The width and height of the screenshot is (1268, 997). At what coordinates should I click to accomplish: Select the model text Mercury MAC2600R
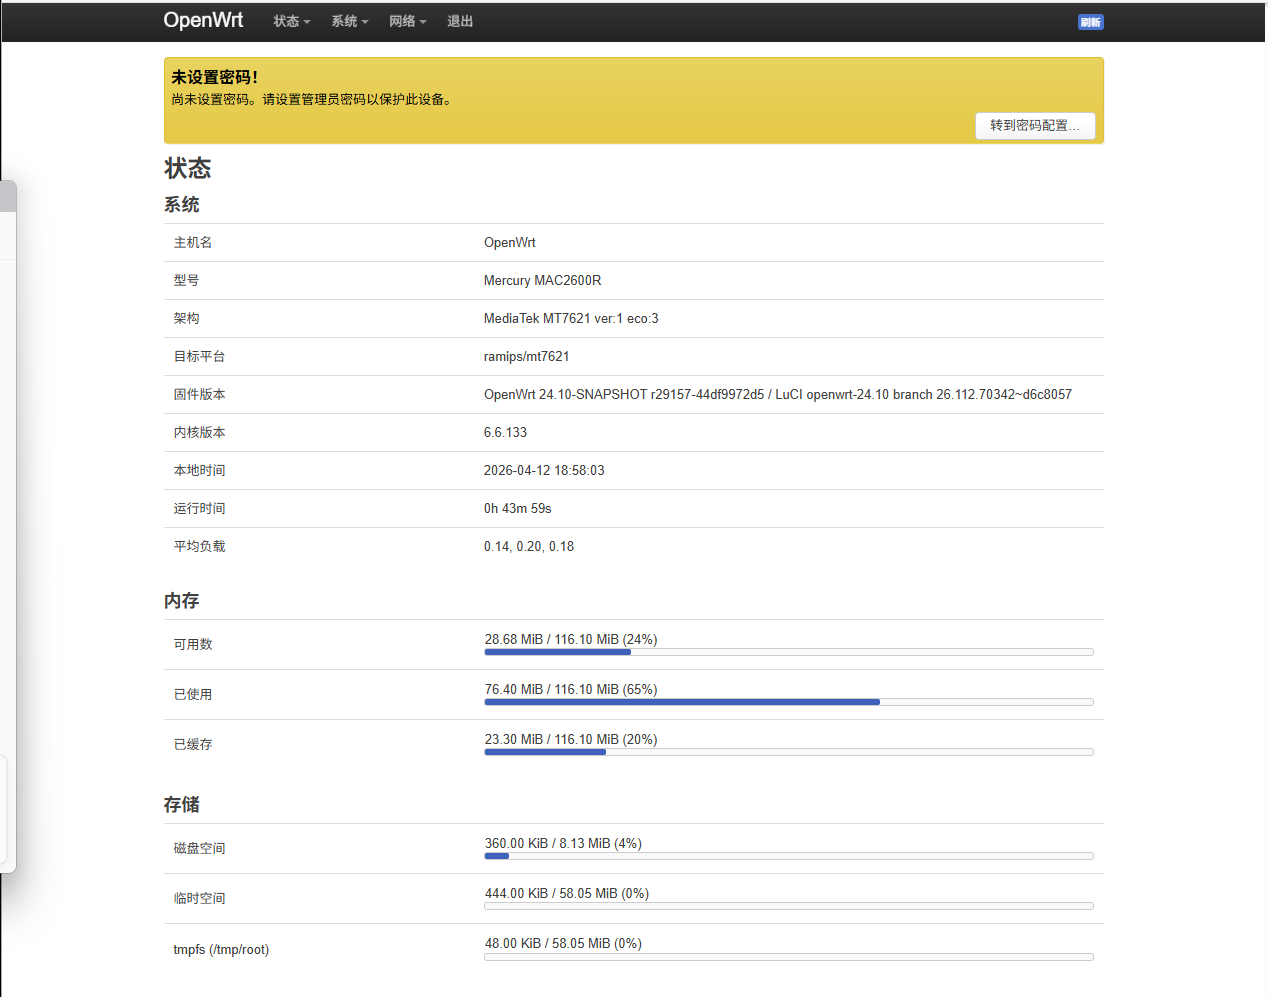(543, 280)
